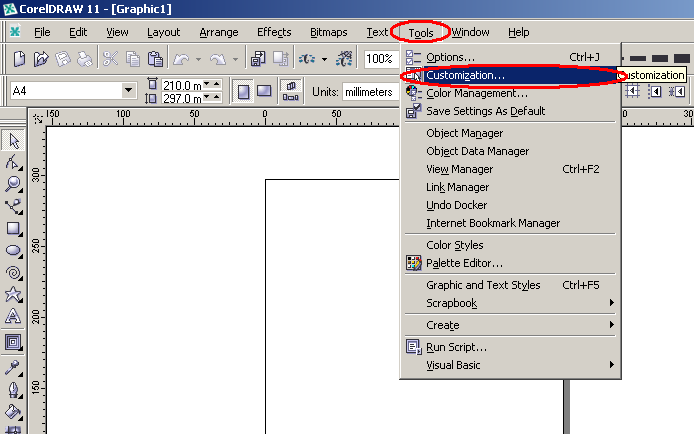
Task: Select the Zoom magnifier tool
Action: point(13,184)
